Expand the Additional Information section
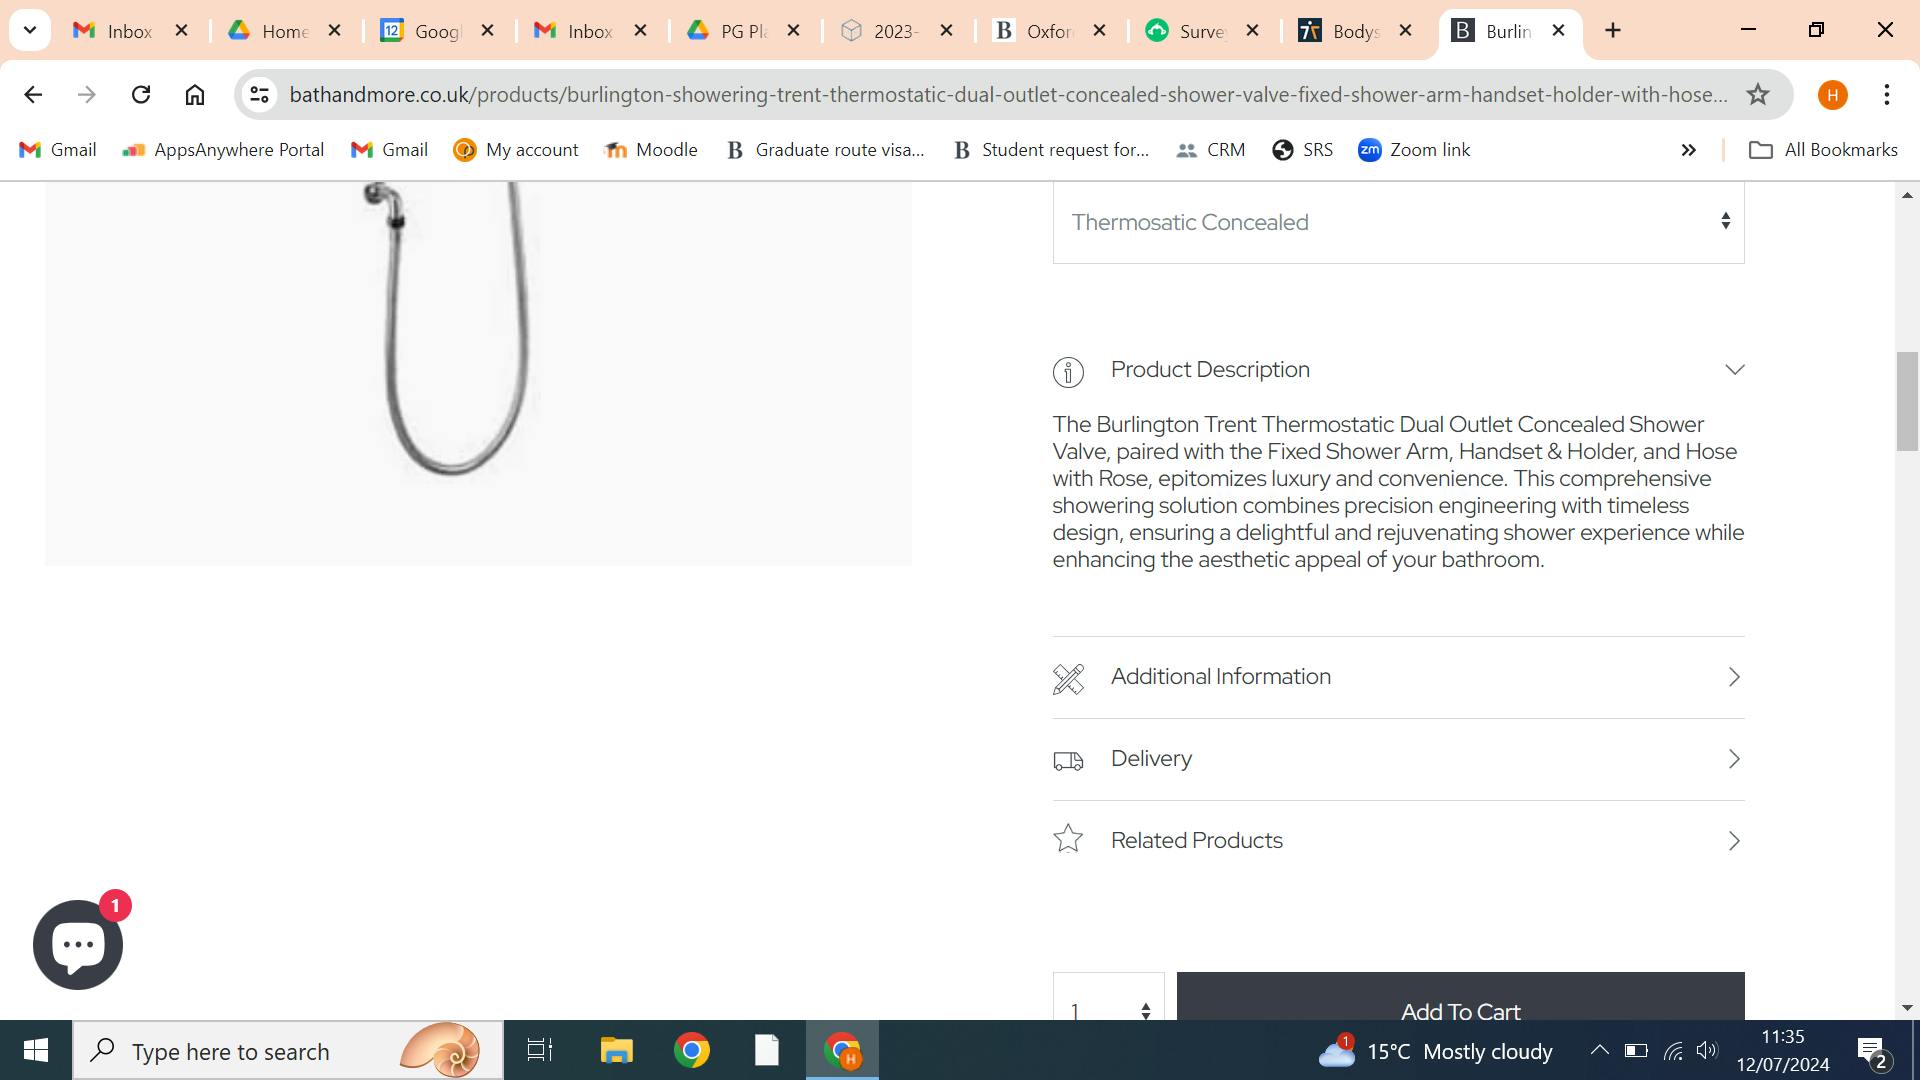This screenshot has width=1920, height=1080. pos(1398,677)
